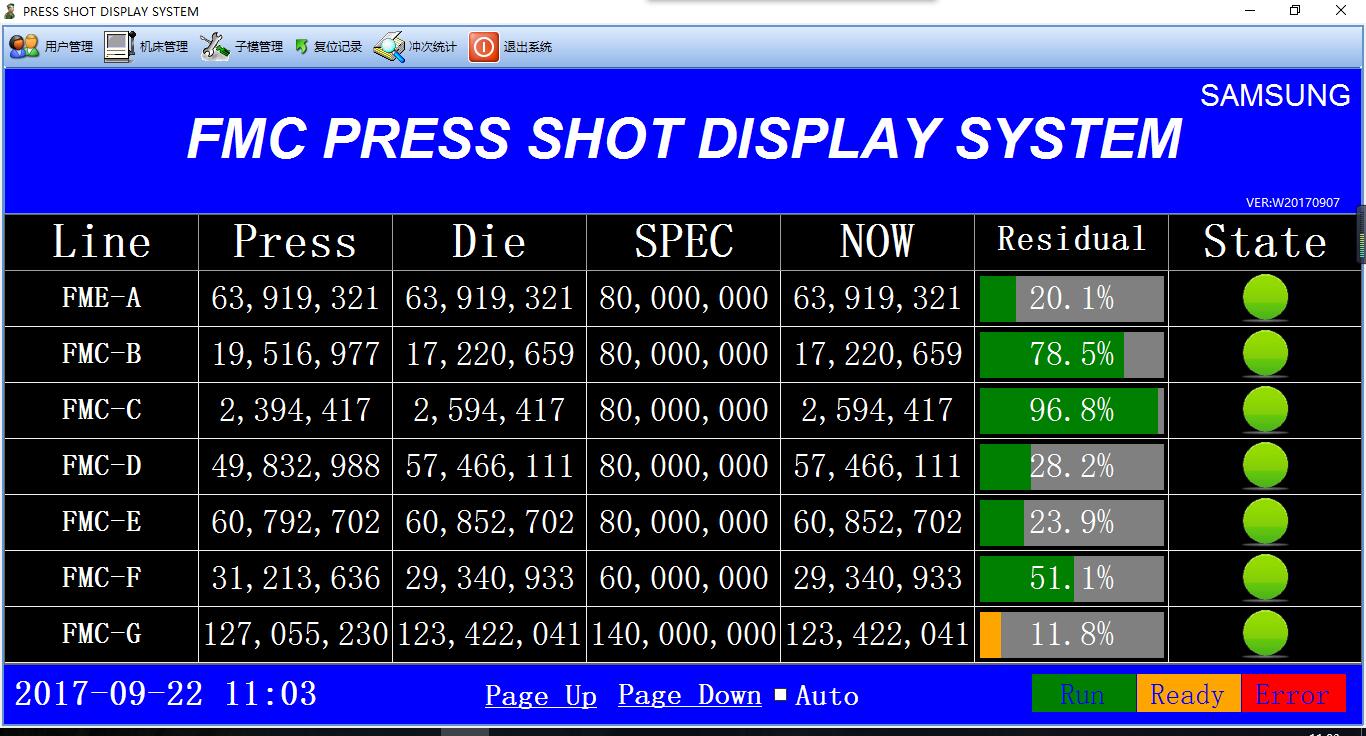
Task: Click the Residual column header
Action: click(x=1071, y=240)
